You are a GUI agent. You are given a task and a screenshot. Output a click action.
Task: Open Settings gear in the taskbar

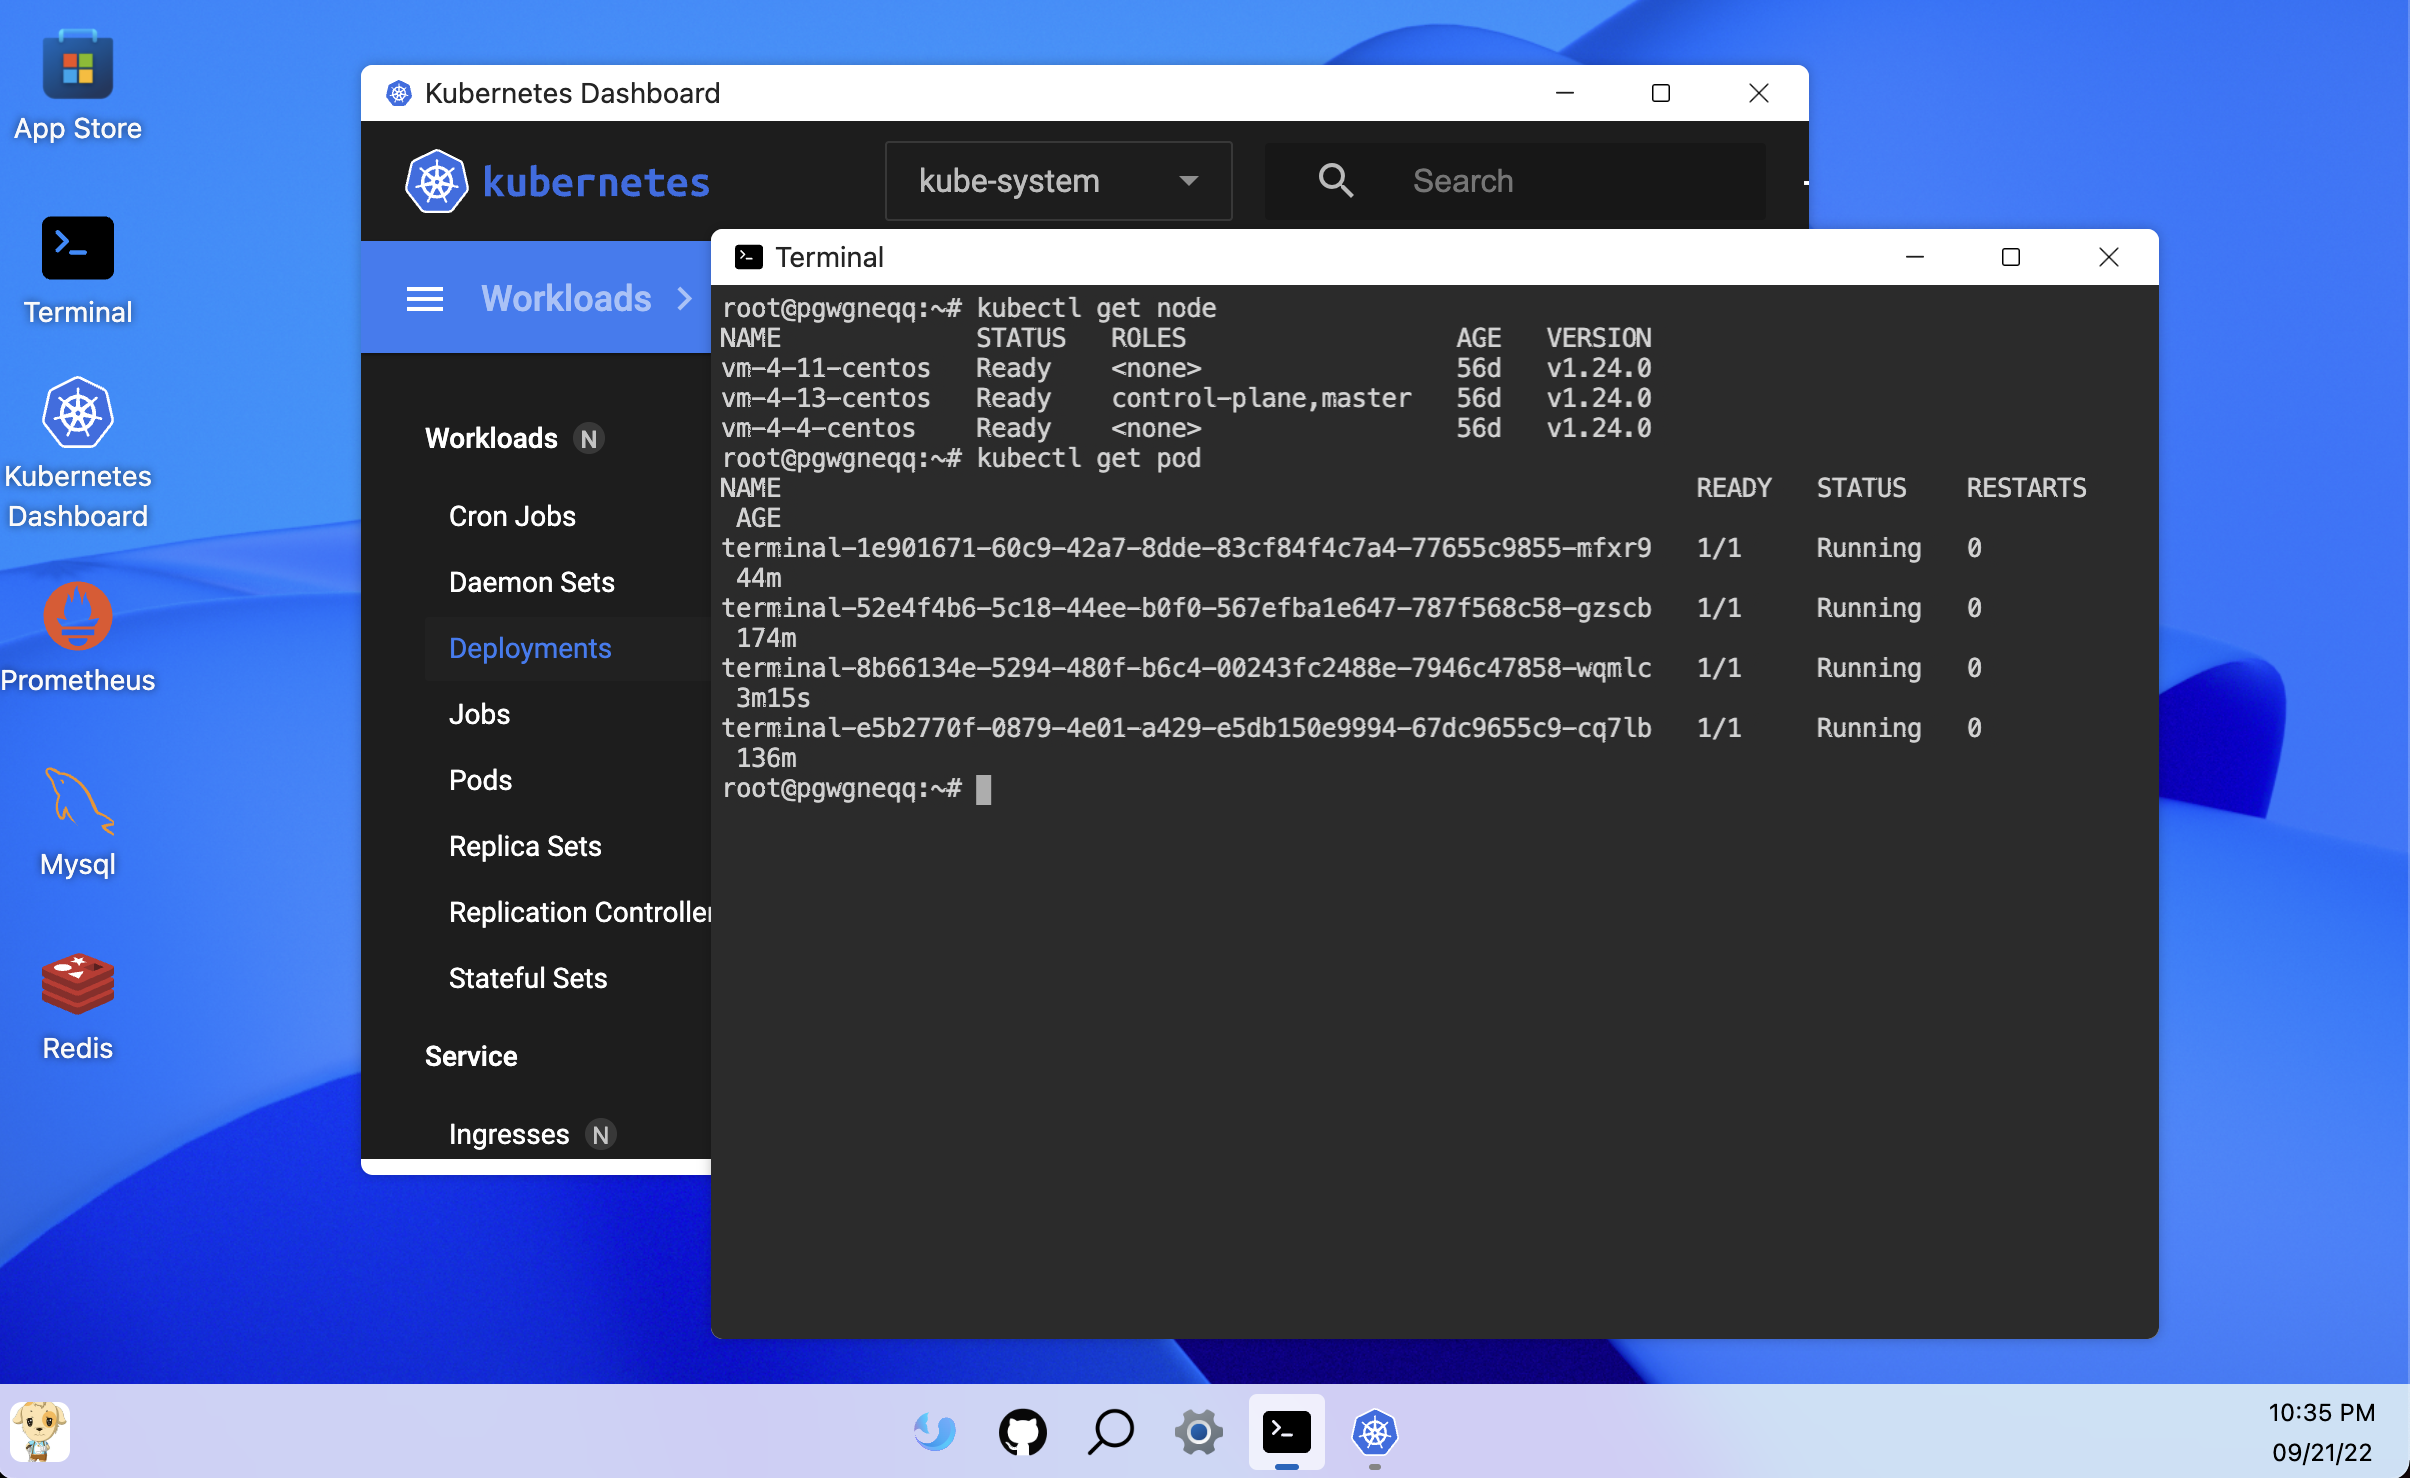tap(1198, 1432)
